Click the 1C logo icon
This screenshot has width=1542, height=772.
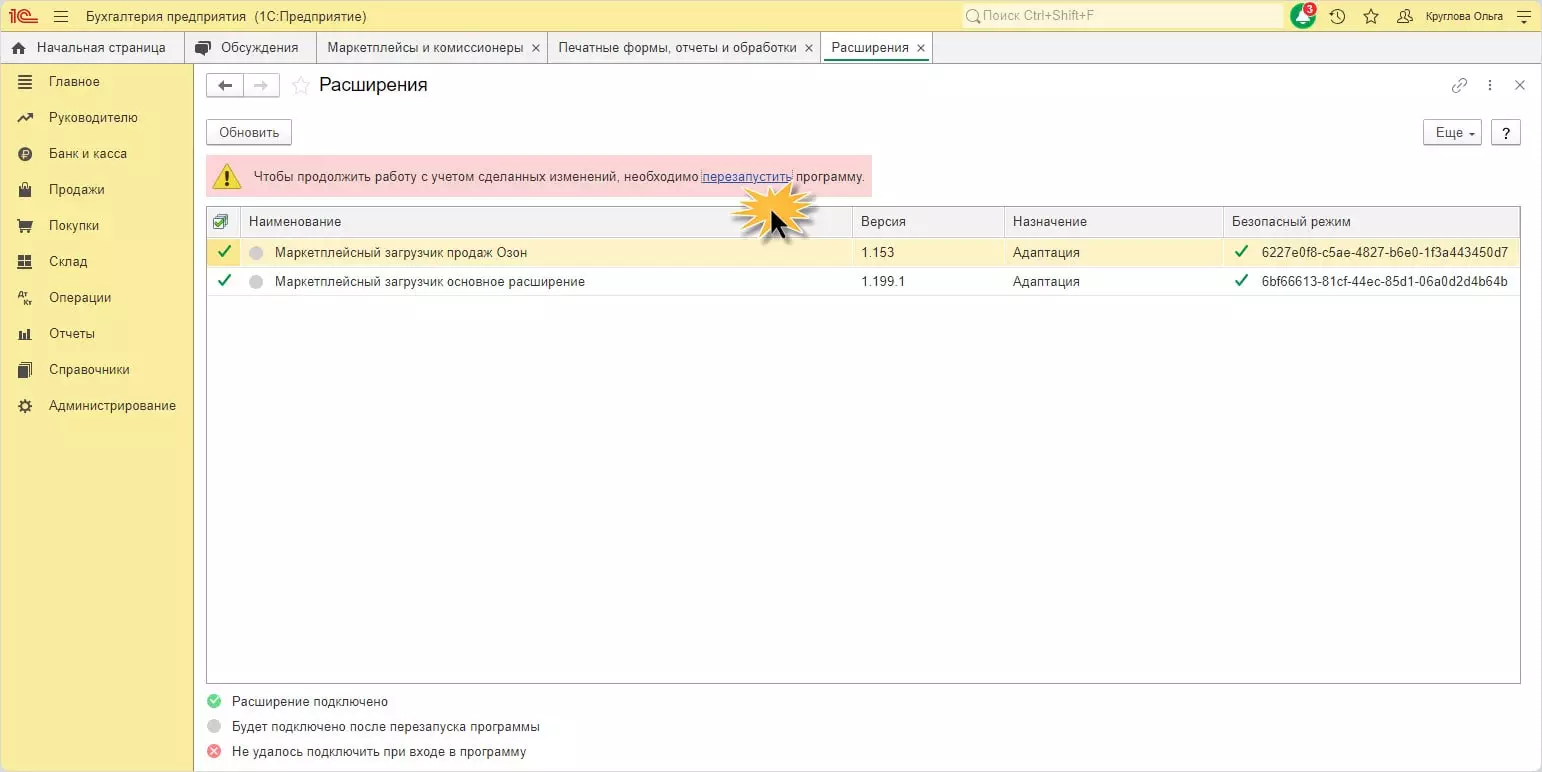[23, 16]
